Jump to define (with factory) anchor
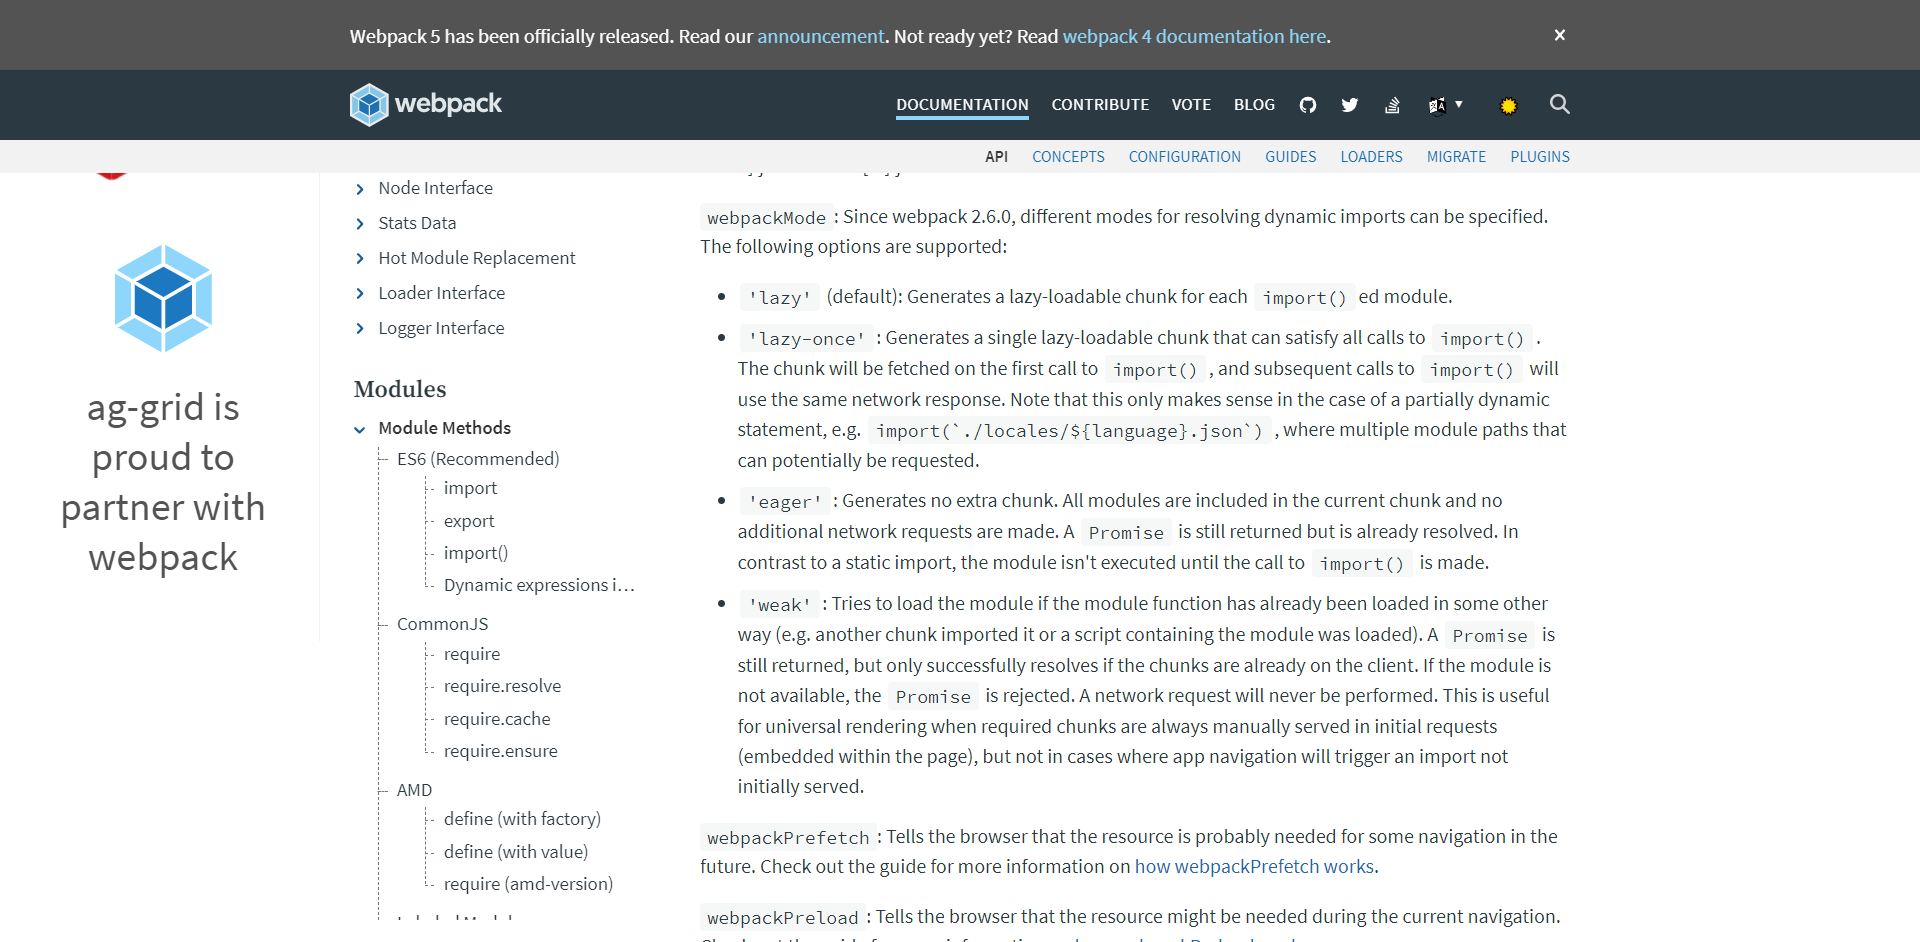The image size is (1920, 942). (x=522, y=819)
